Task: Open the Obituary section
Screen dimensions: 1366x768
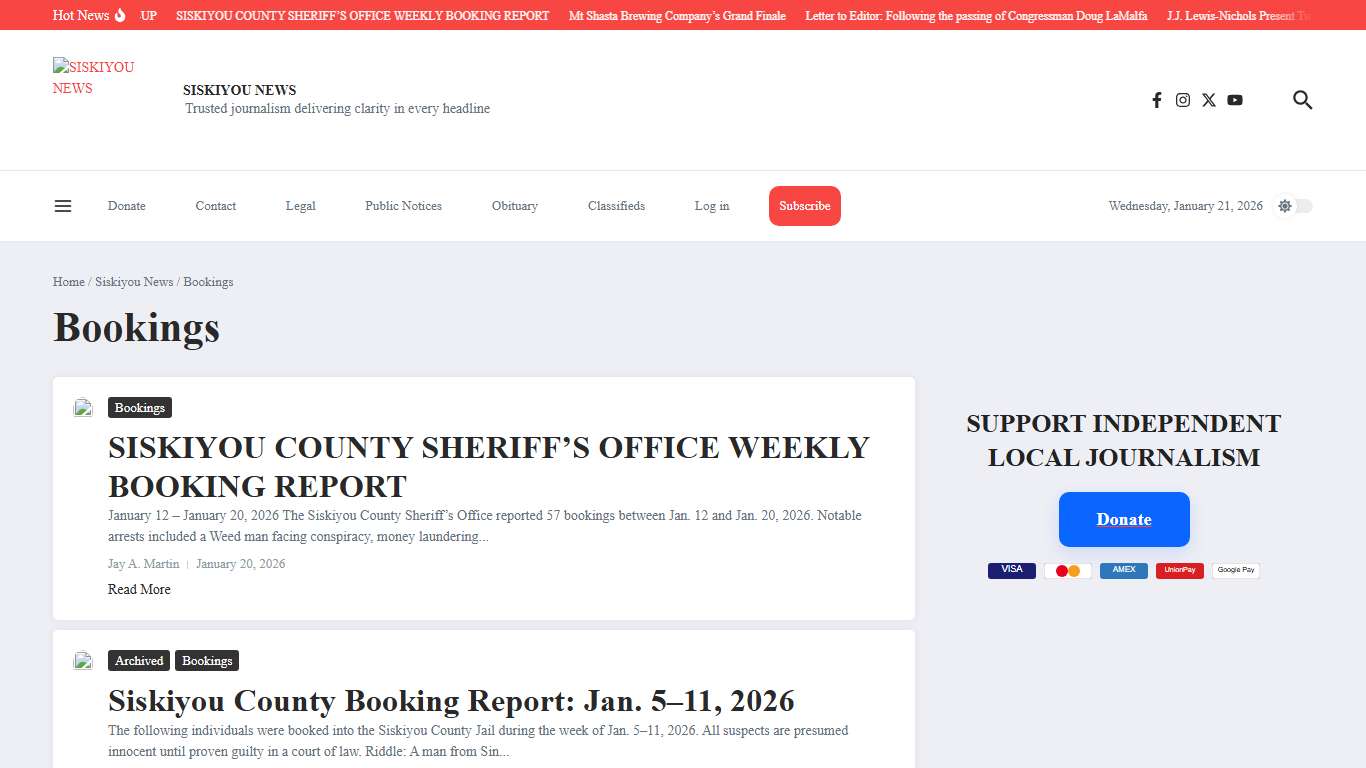Action: tap(514, 205)
